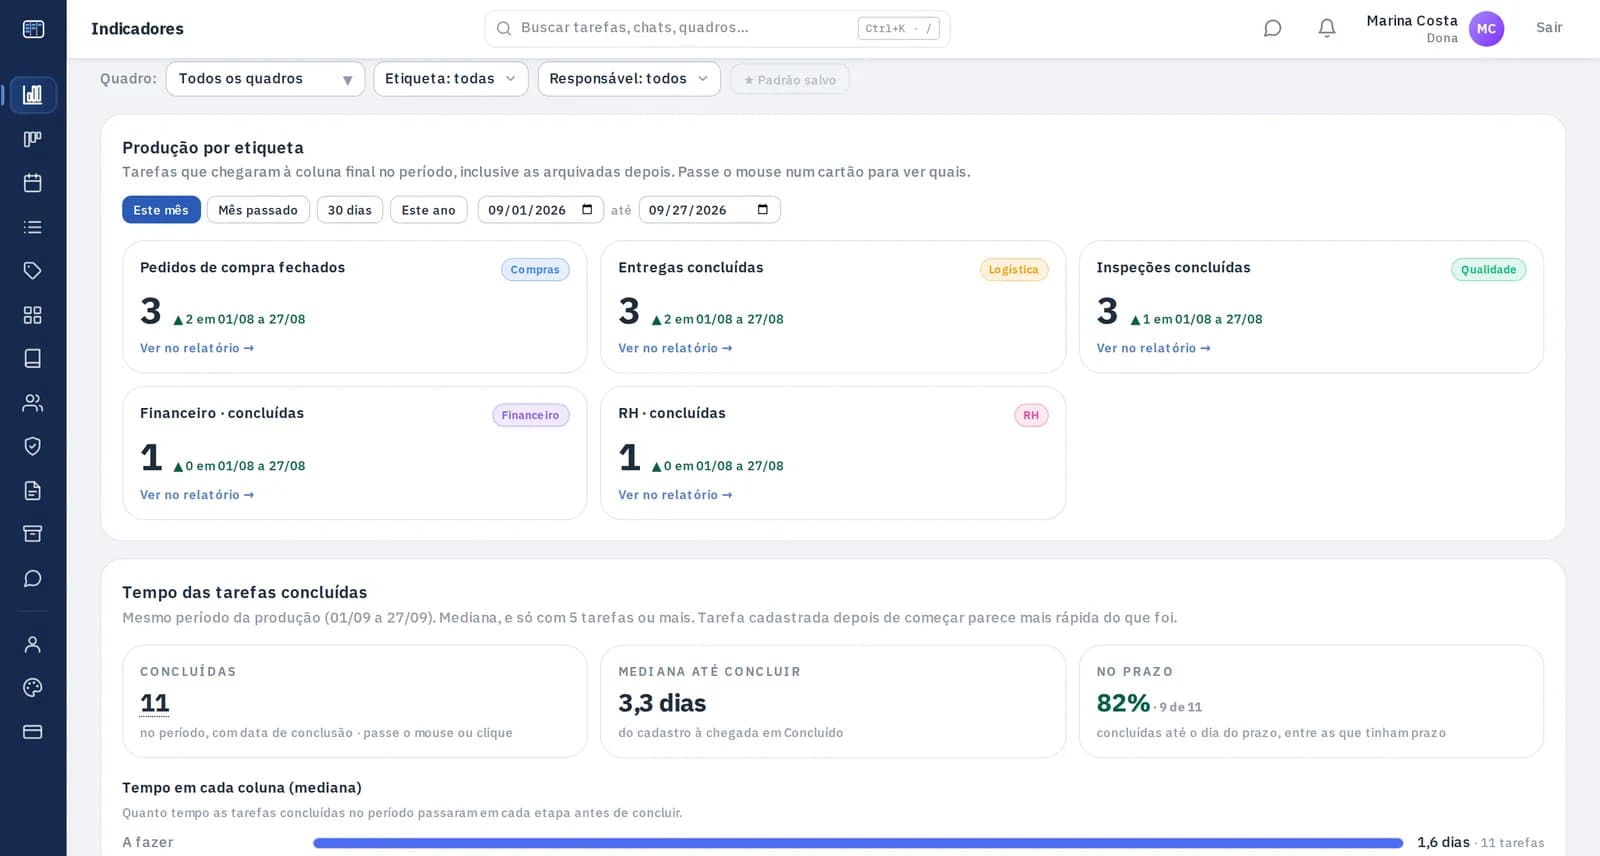Open the team members sidebar icon

pos(33,403)
